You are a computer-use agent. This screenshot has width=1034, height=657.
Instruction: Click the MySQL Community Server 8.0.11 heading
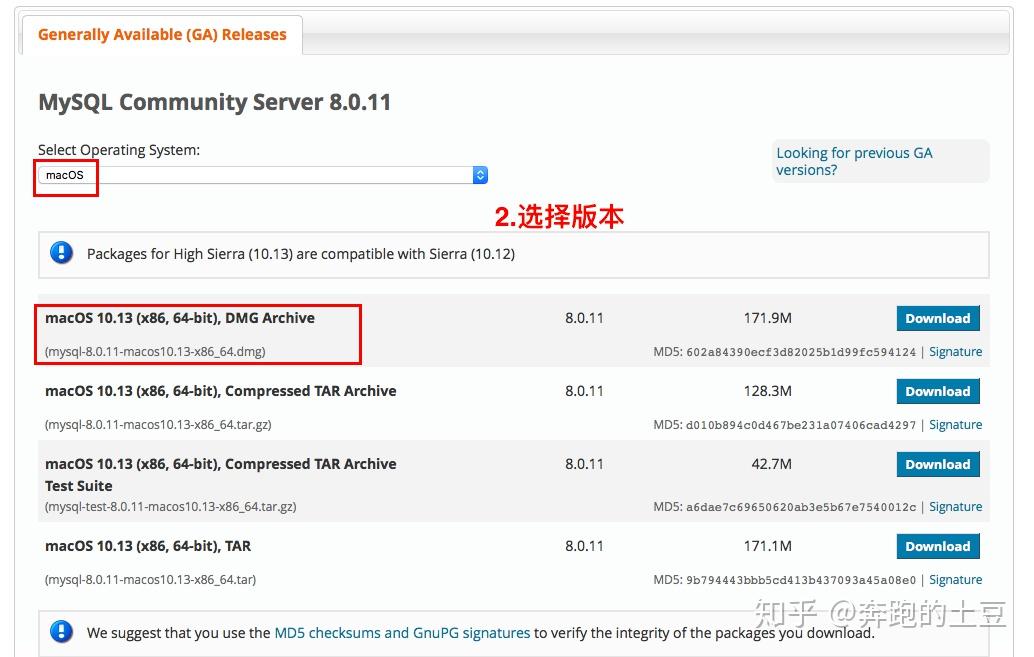click(x=214, y=102)
